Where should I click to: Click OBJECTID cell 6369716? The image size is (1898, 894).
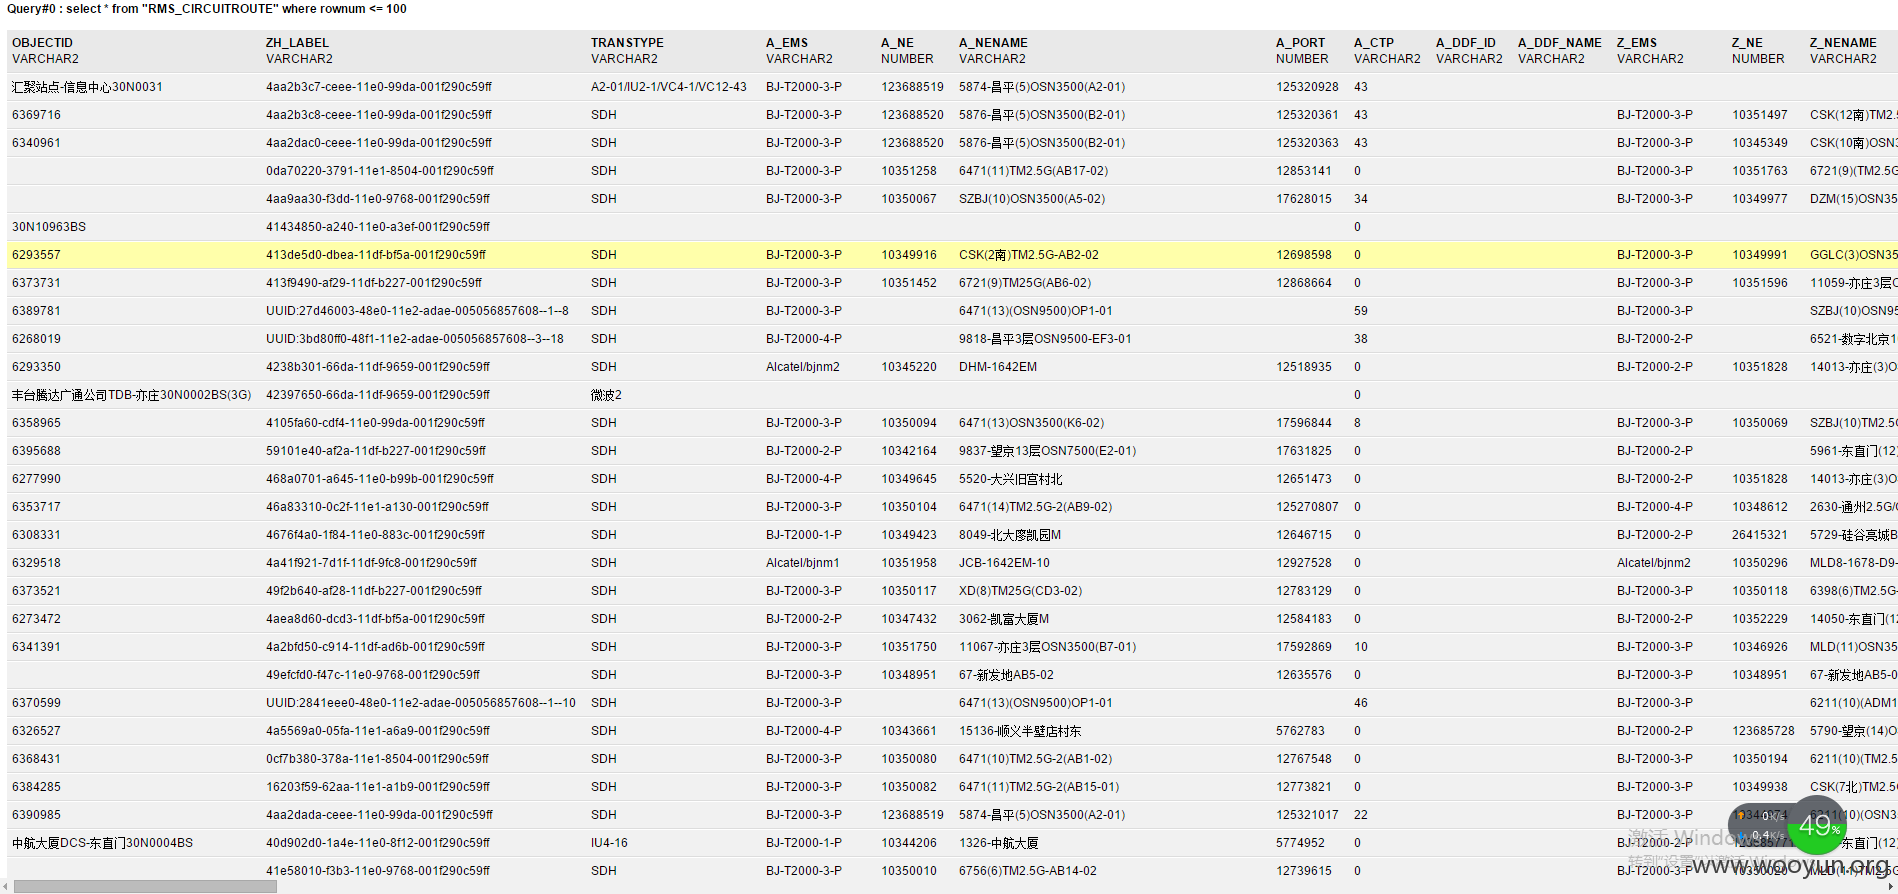tap(36, 115)
